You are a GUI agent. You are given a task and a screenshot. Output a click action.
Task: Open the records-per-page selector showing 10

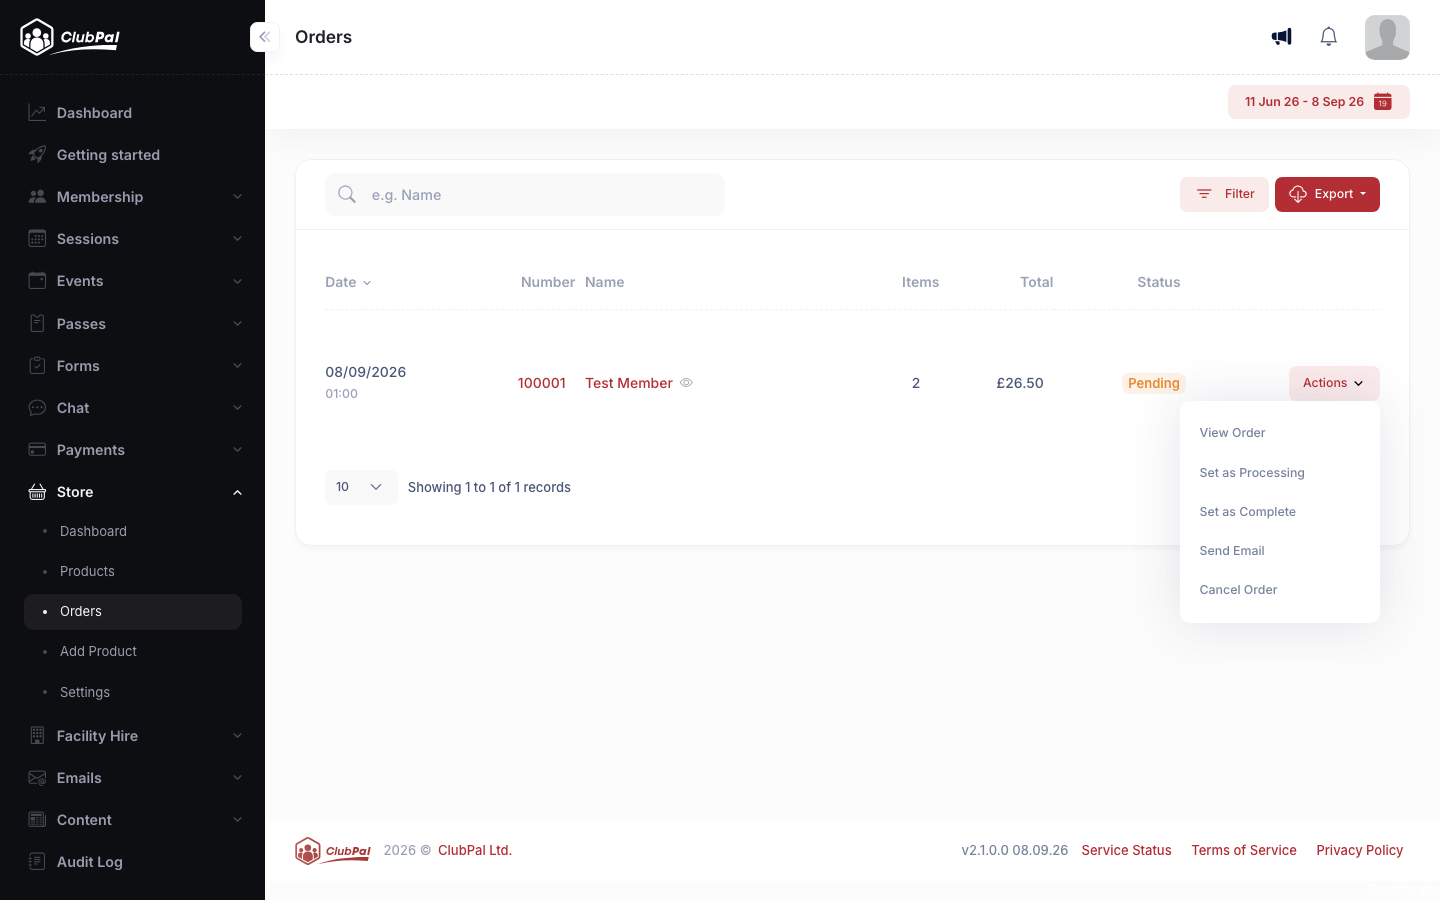click(361, 487)
